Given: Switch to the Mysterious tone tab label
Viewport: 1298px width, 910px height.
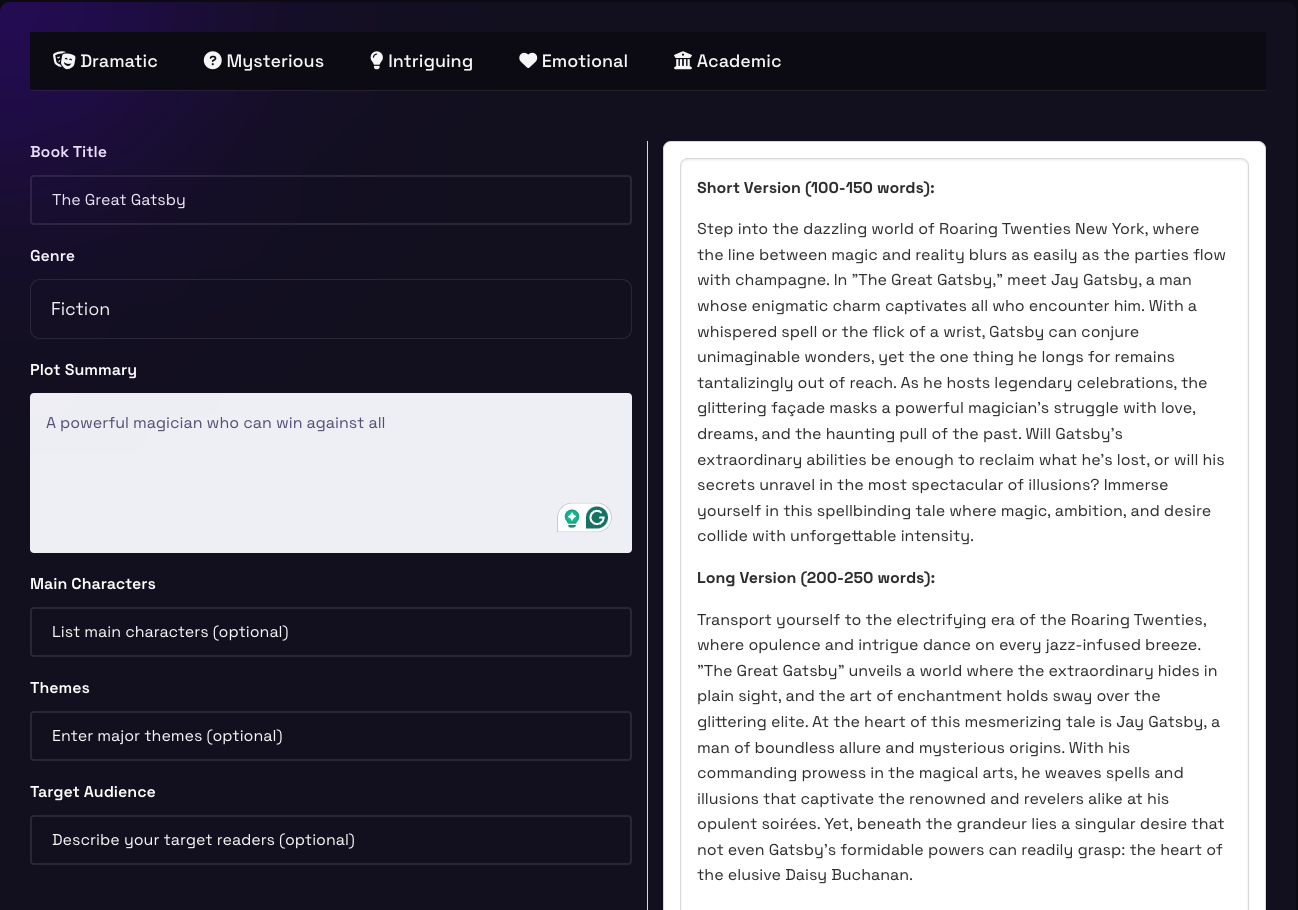Looking at the screenshot, I should coord(275,61).
